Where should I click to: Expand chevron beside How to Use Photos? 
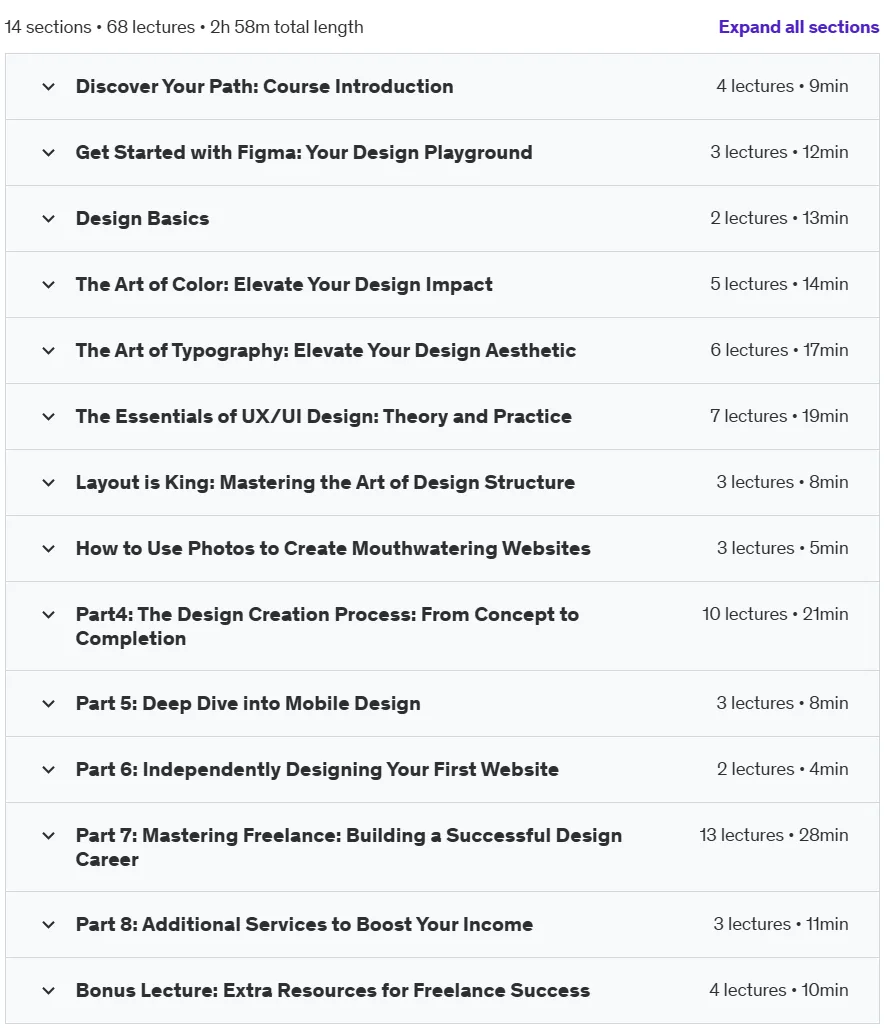coord(49,549)
